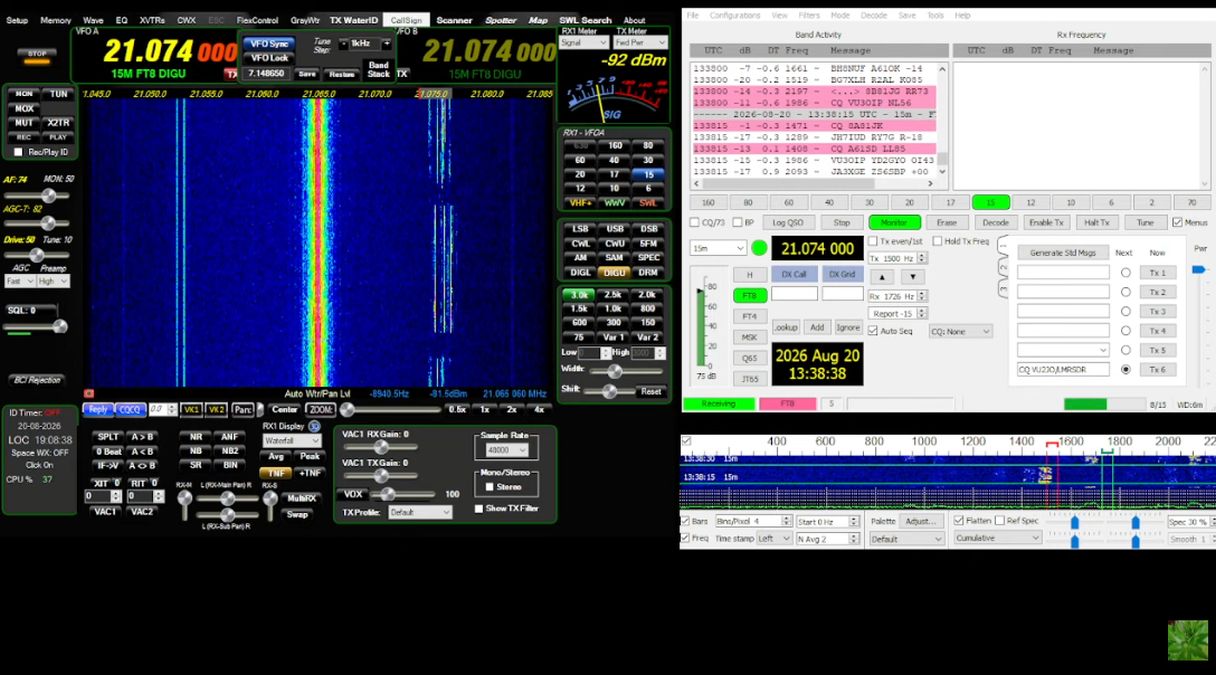This screenshot has width=1216, height=675.
Task: Toggle the X2TR button
Action: (58, 123)
